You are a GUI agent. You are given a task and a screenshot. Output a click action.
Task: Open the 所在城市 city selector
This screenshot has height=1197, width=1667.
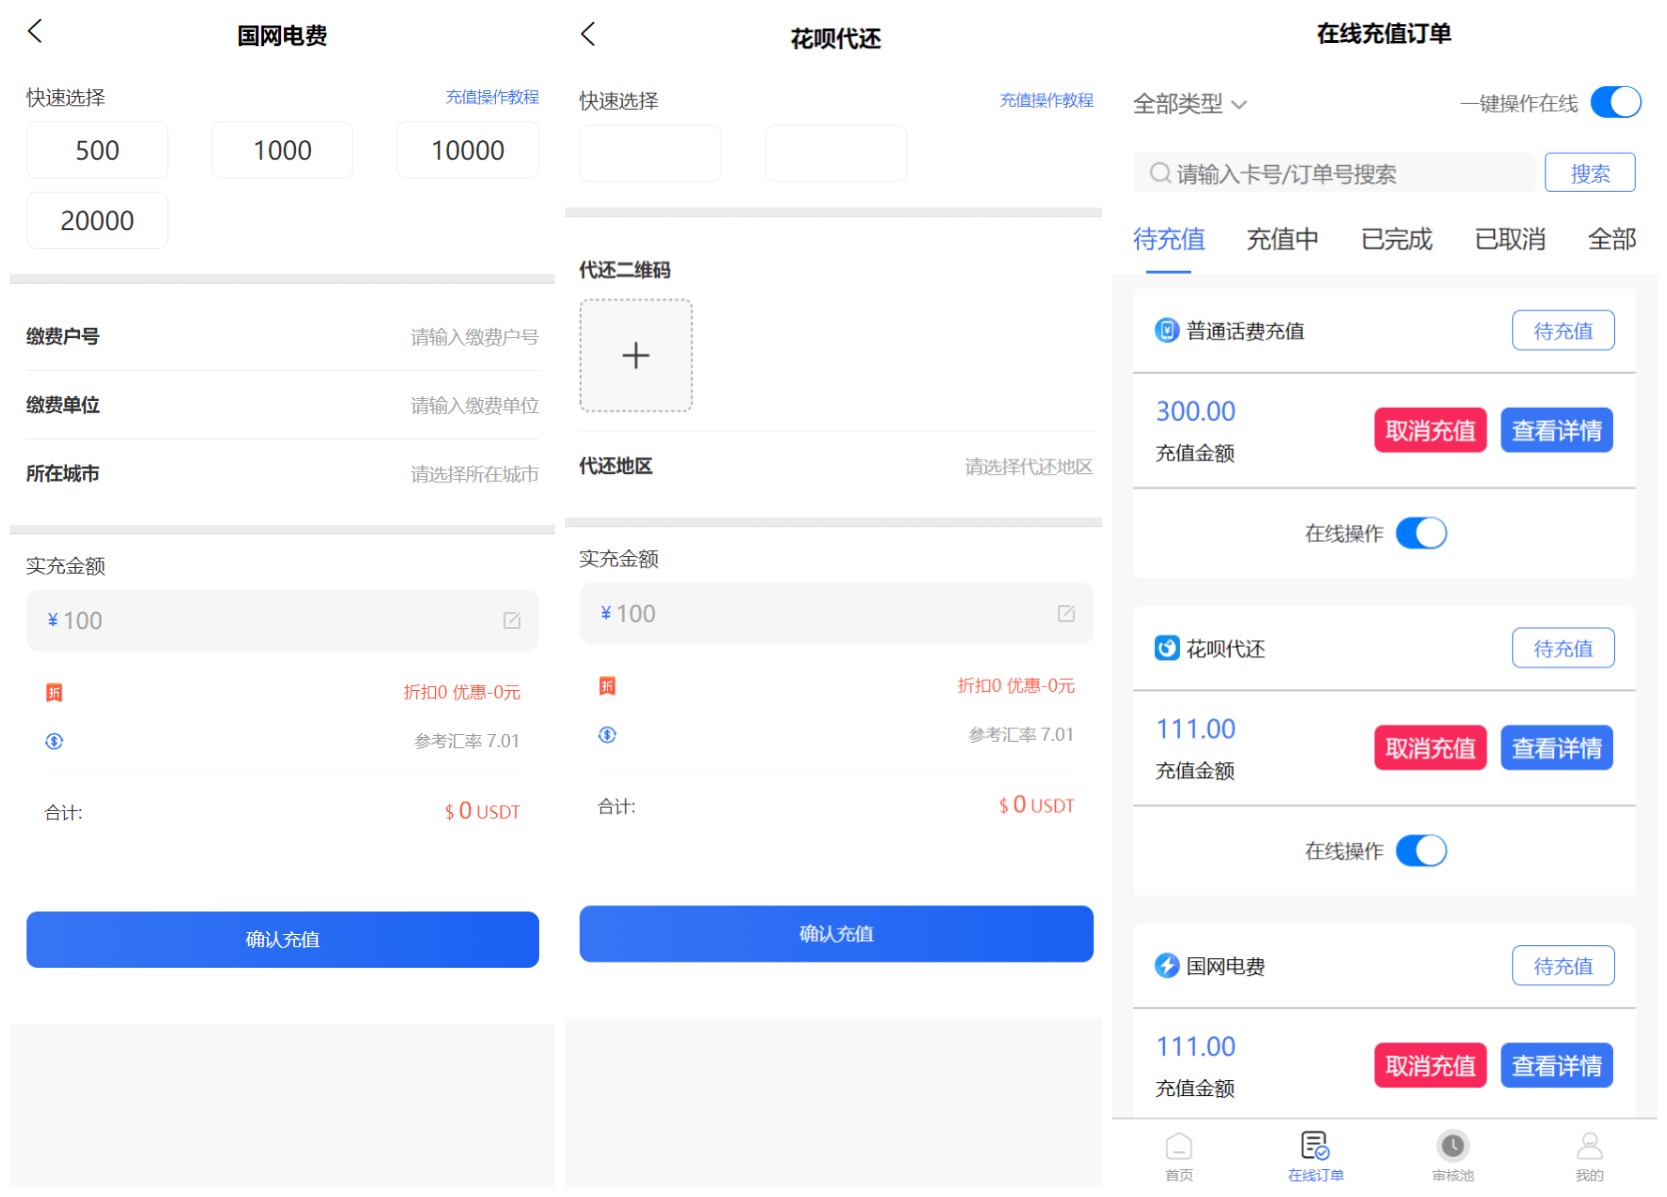[x=474, y=474]
